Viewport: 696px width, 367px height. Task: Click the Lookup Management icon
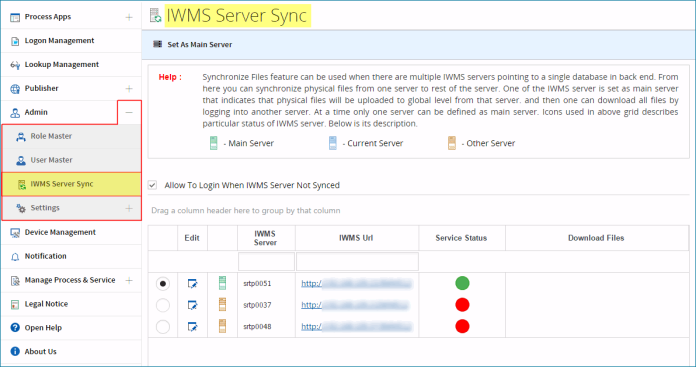point(15,65)
